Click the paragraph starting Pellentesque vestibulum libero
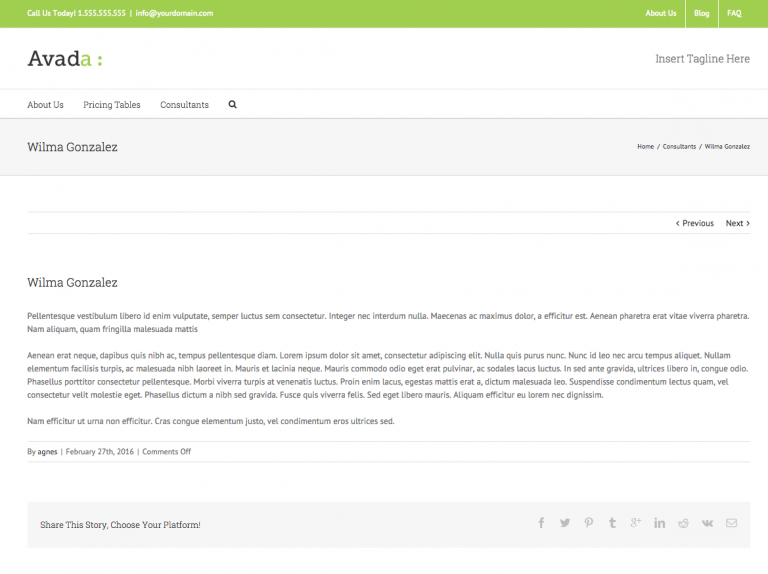 pos(388,323)
